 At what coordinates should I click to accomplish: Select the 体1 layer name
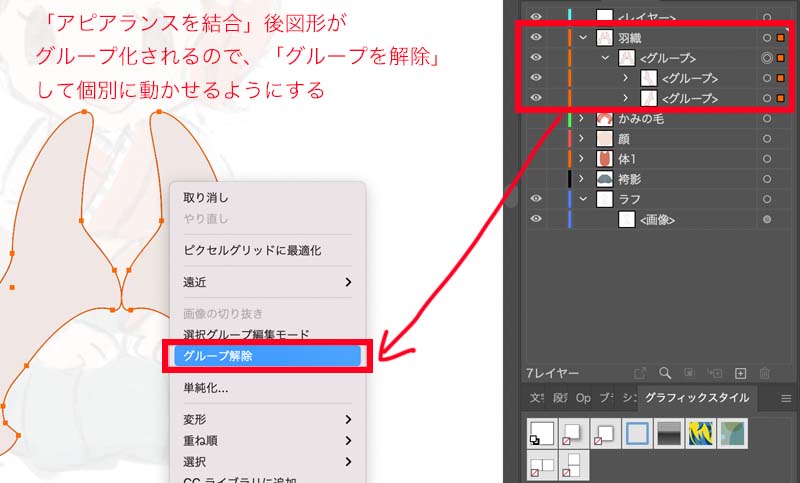(627, 159)
